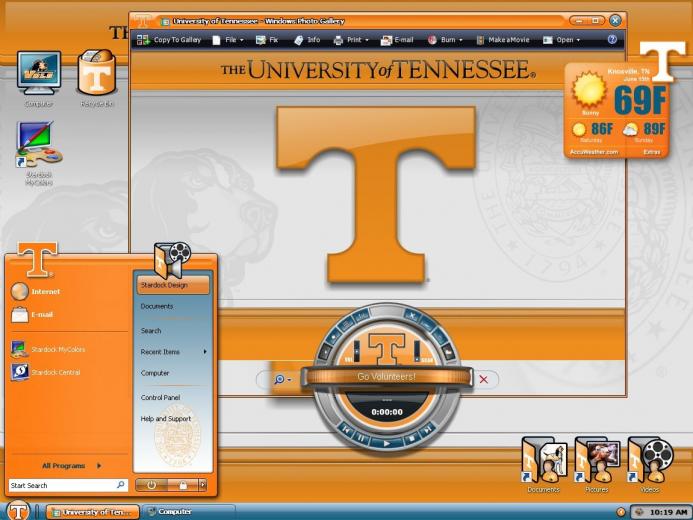Open the Burn dropdown menu
The height and width of the screenshot is (520, 693).
pos(445,40)
